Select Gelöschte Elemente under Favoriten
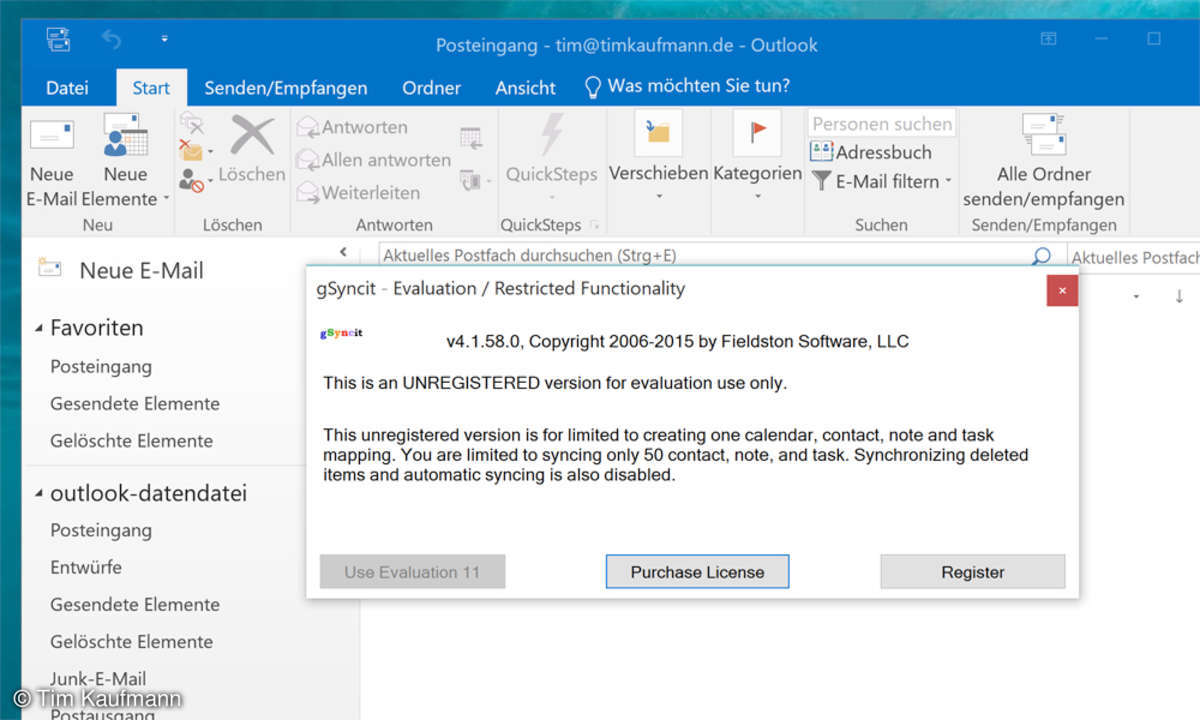The image size is (1200, 720). click(132, 440)
